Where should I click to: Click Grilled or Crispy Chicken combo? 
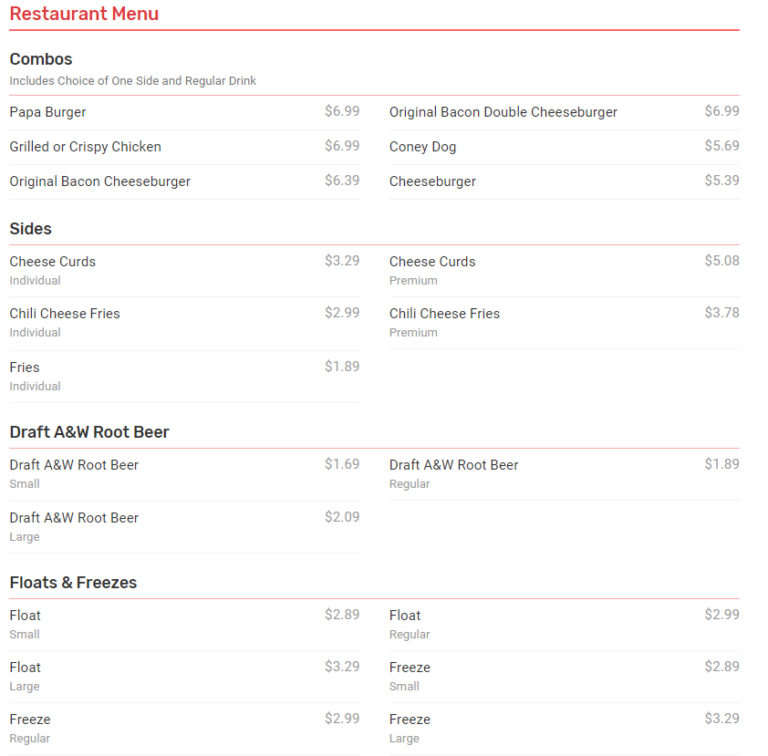(x=85, y=147)
